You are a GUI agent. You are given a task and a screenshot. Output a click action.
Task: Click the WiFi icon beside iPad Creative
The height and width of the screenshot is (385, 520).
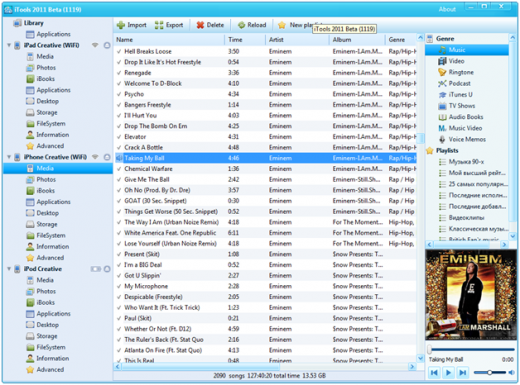click(x=95, y=45)
